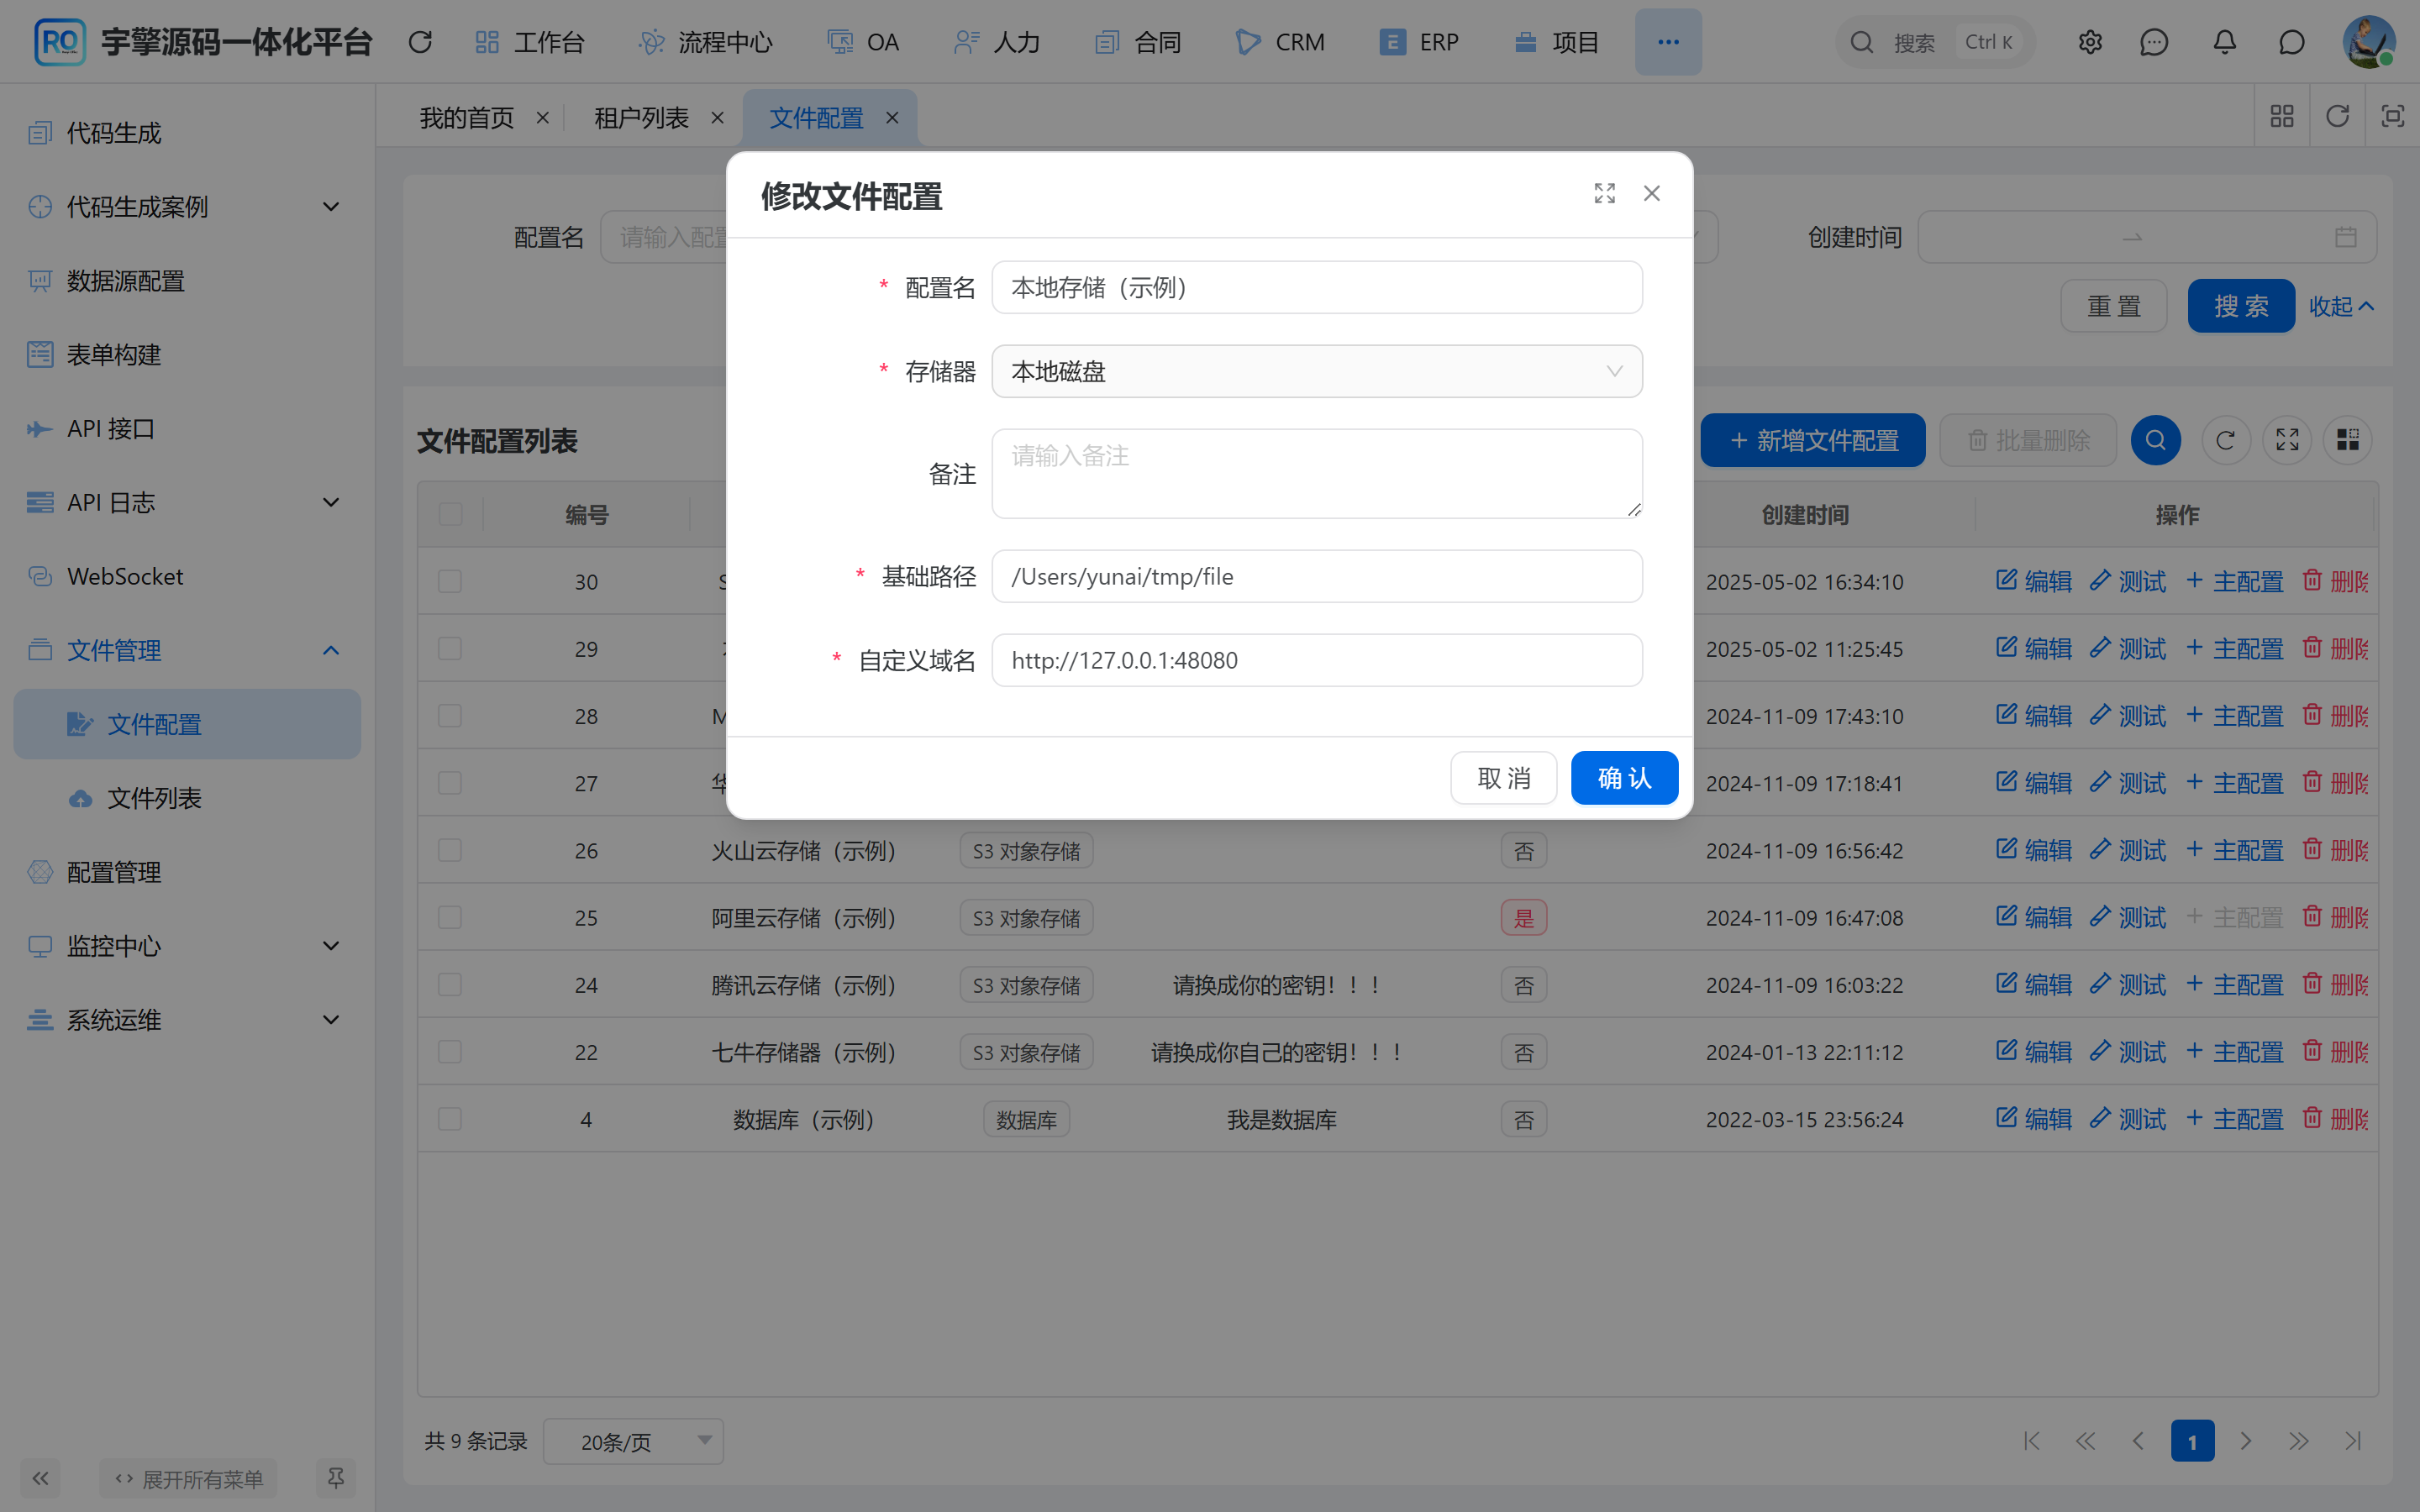The height and width of the screenshot is (1512, 2420).
Task: Click the pin icon at sidebar bottom
Action: point(336,1478)
